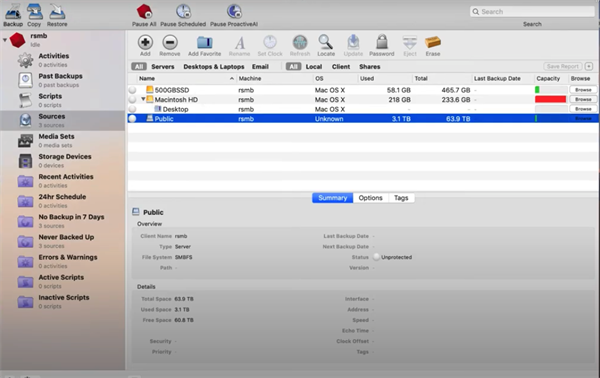Click the Pause Scheduled icon
The height and width of the screenshot is (378, 600).
click(x=183, y=12)
